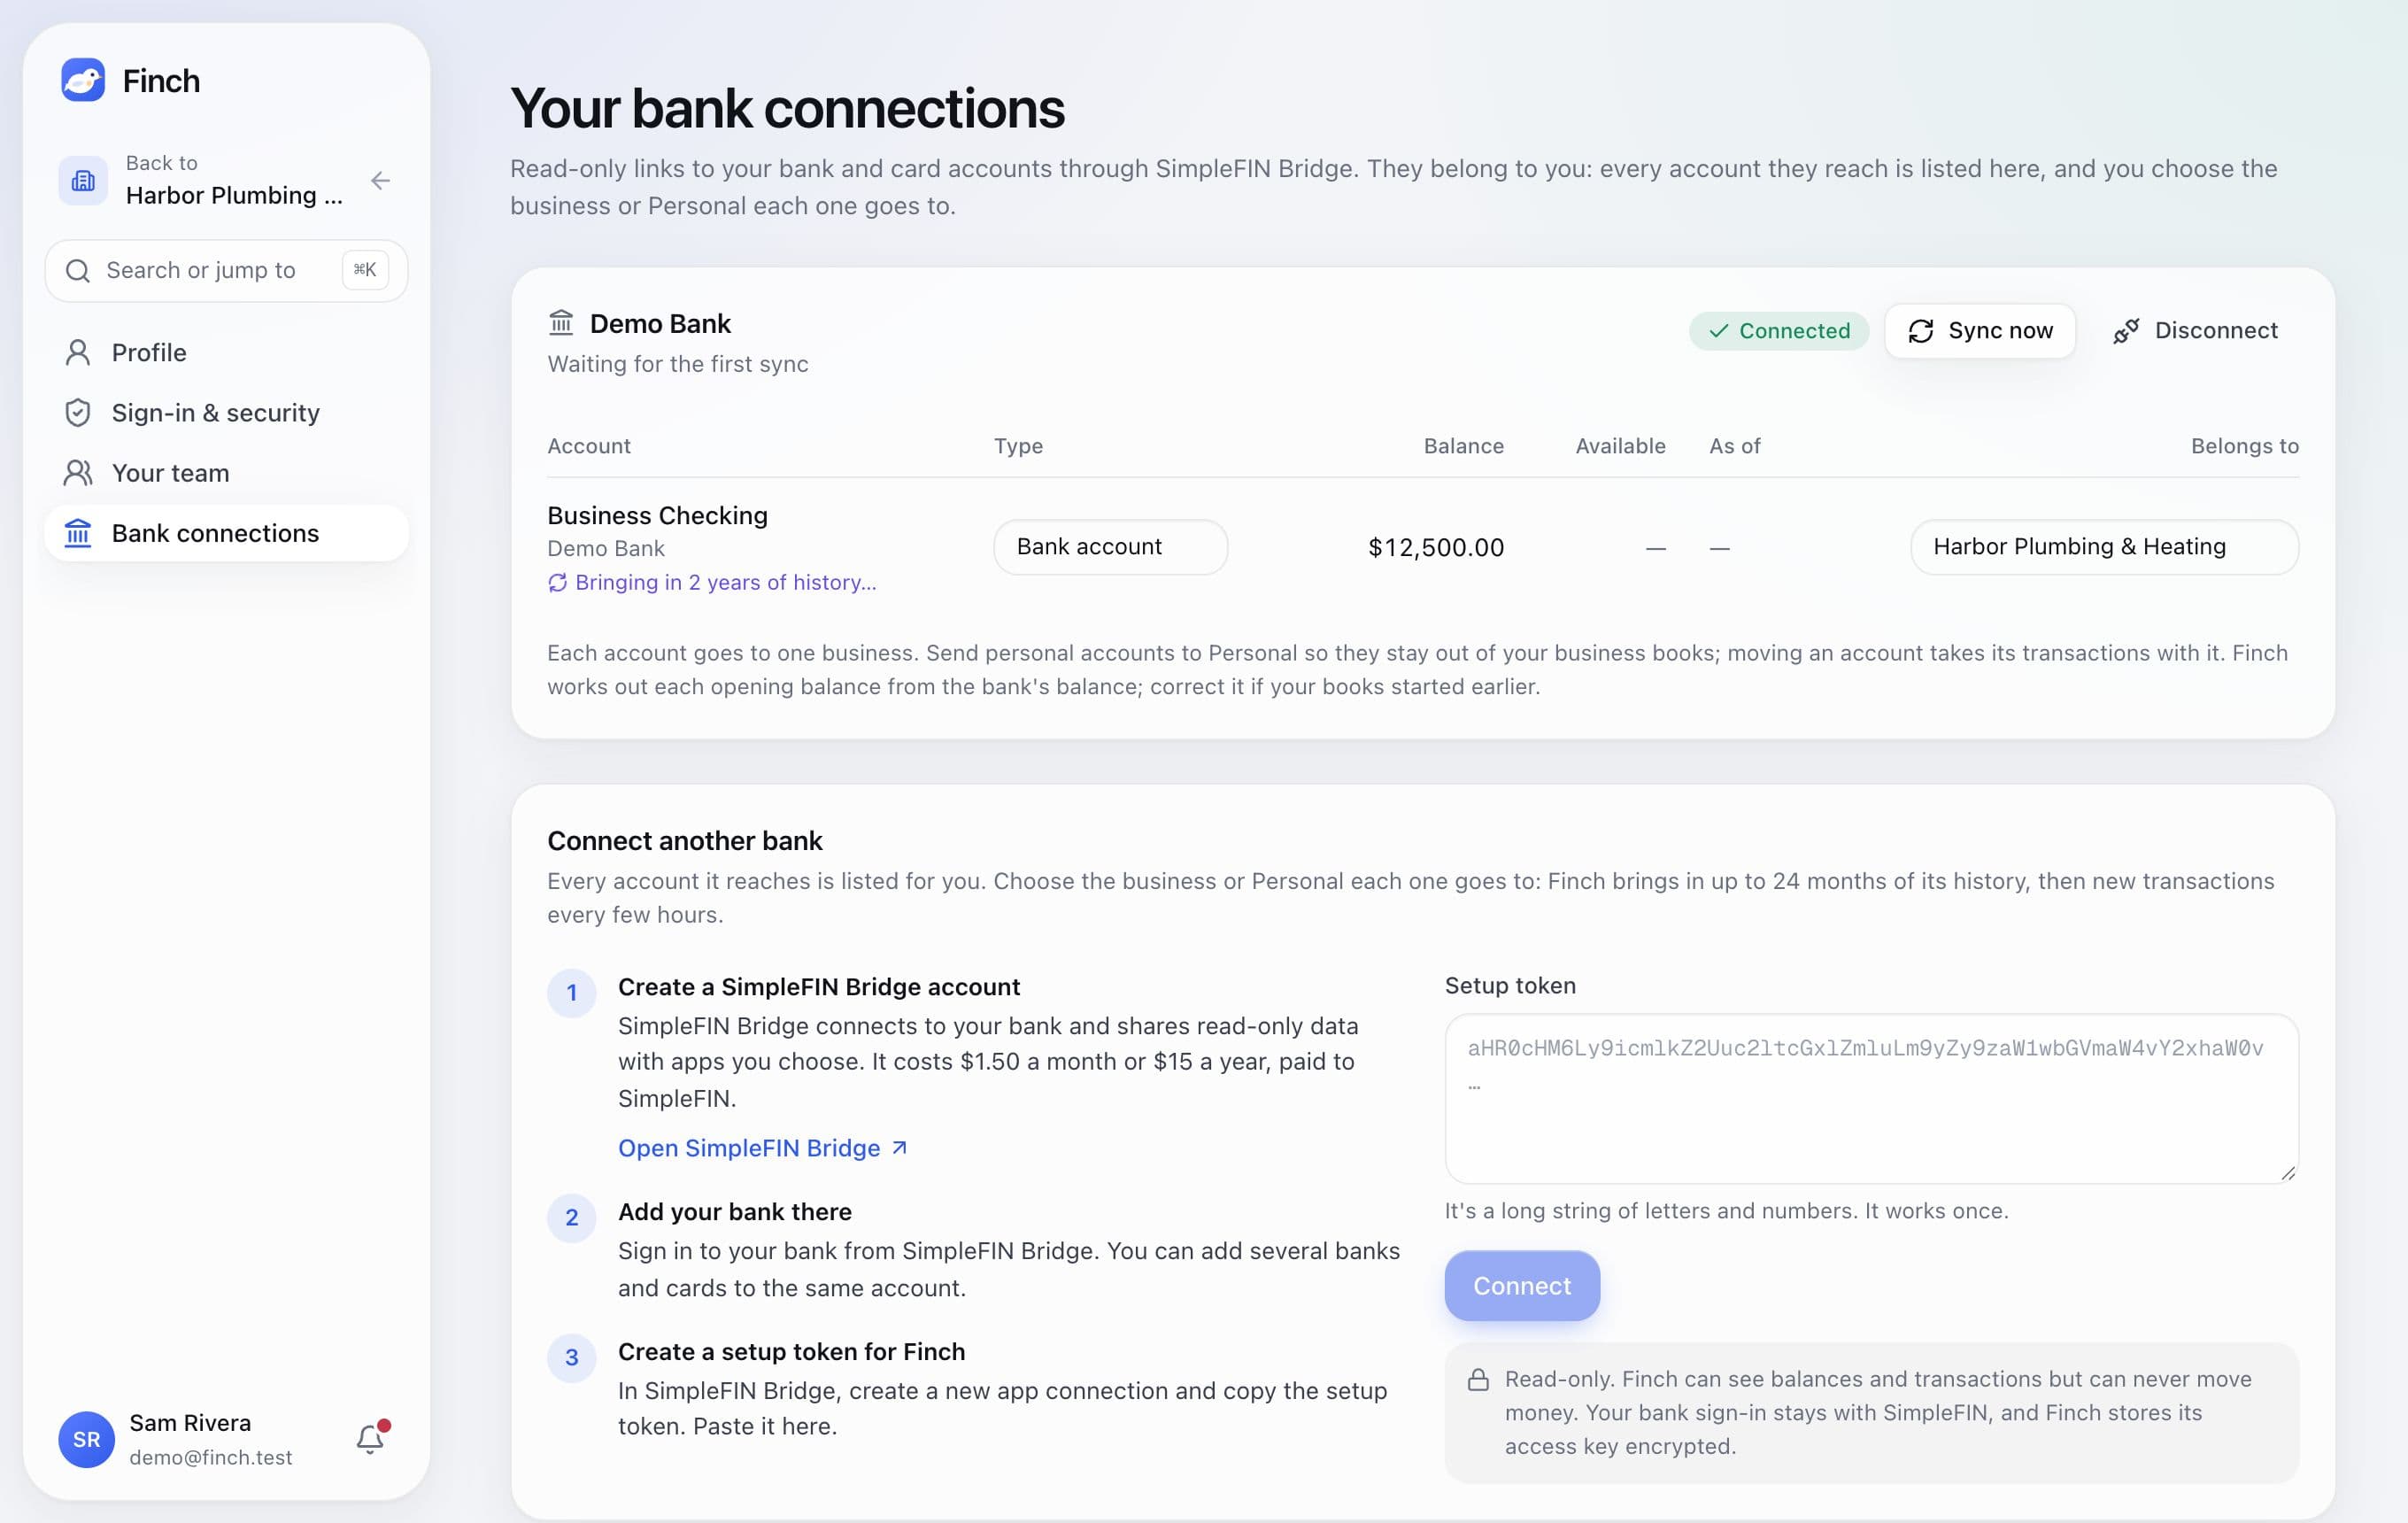Click Add your bank there step title
Screen dimensions: 2408x1523
coord(734,1212)
